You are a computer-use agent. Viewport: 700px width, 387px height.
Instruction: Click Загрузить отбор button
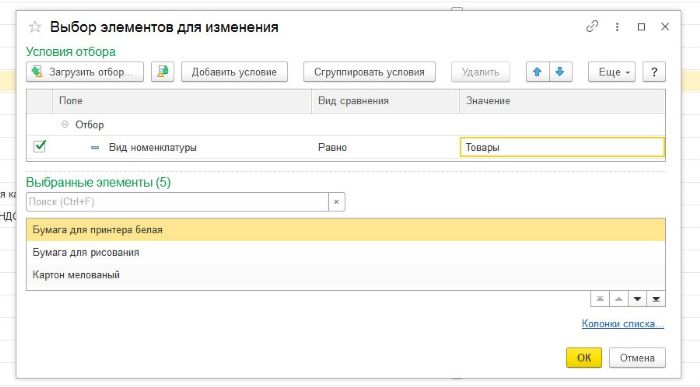(x=85, y=72)
